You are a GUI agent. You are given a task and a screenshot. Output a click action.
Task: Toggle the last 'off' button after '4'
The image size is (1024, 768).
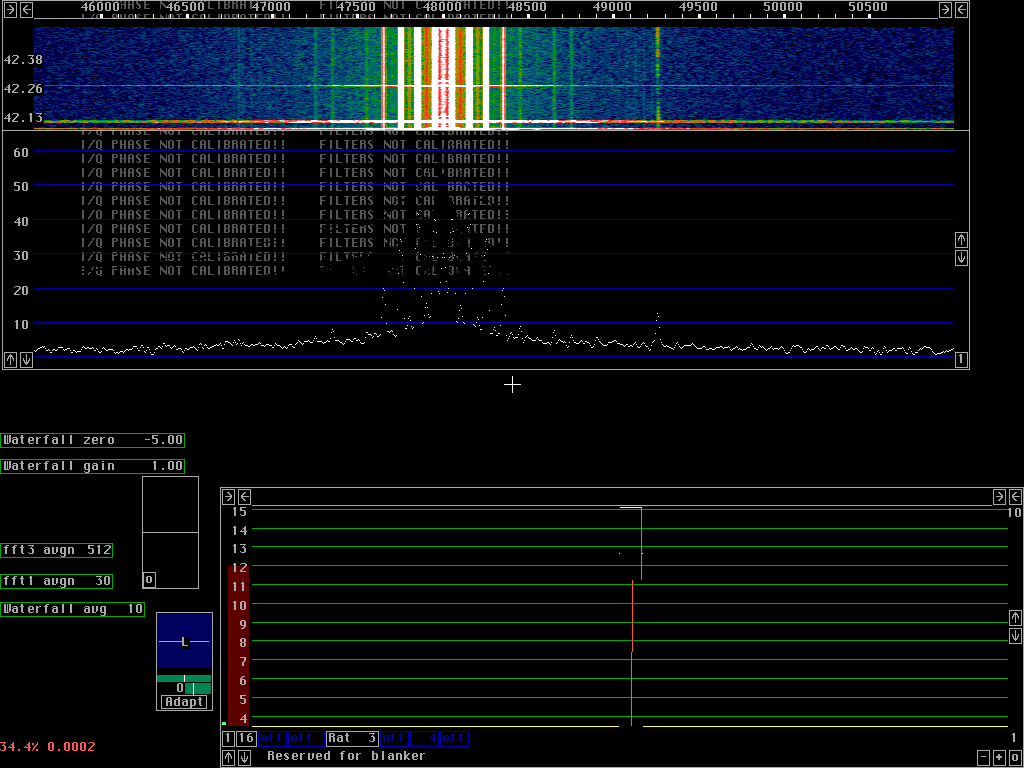(455, 739)
